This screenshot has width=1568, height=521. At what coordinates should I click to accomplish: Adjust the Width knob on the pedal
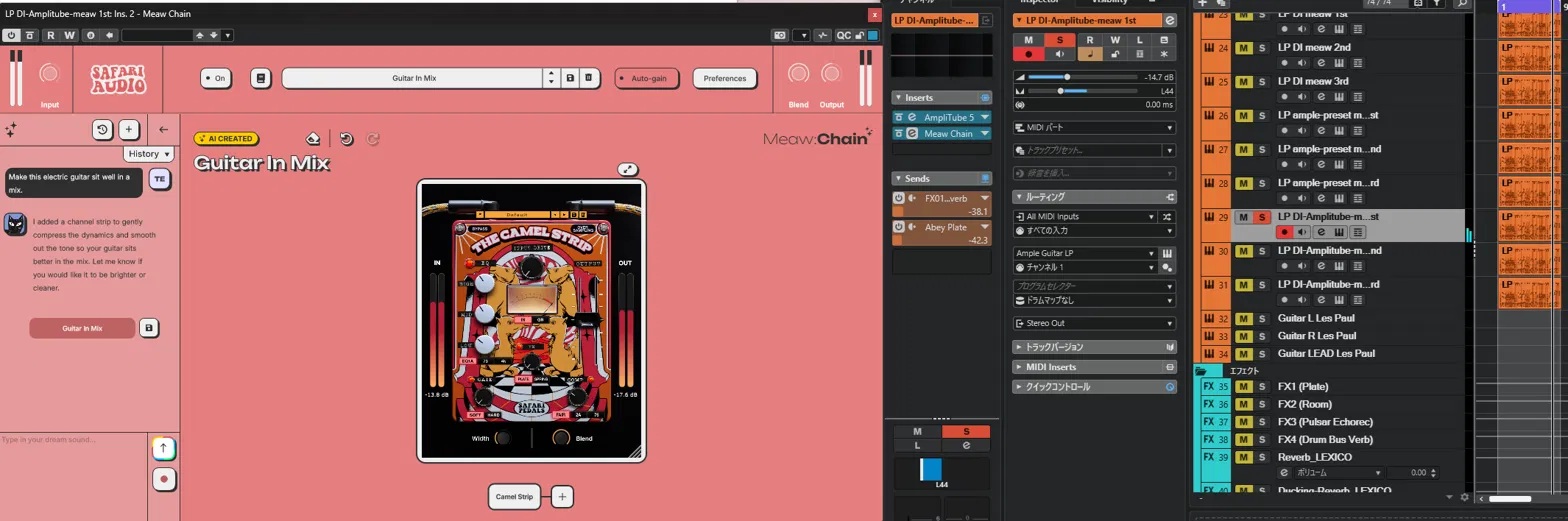coord(502,438)
